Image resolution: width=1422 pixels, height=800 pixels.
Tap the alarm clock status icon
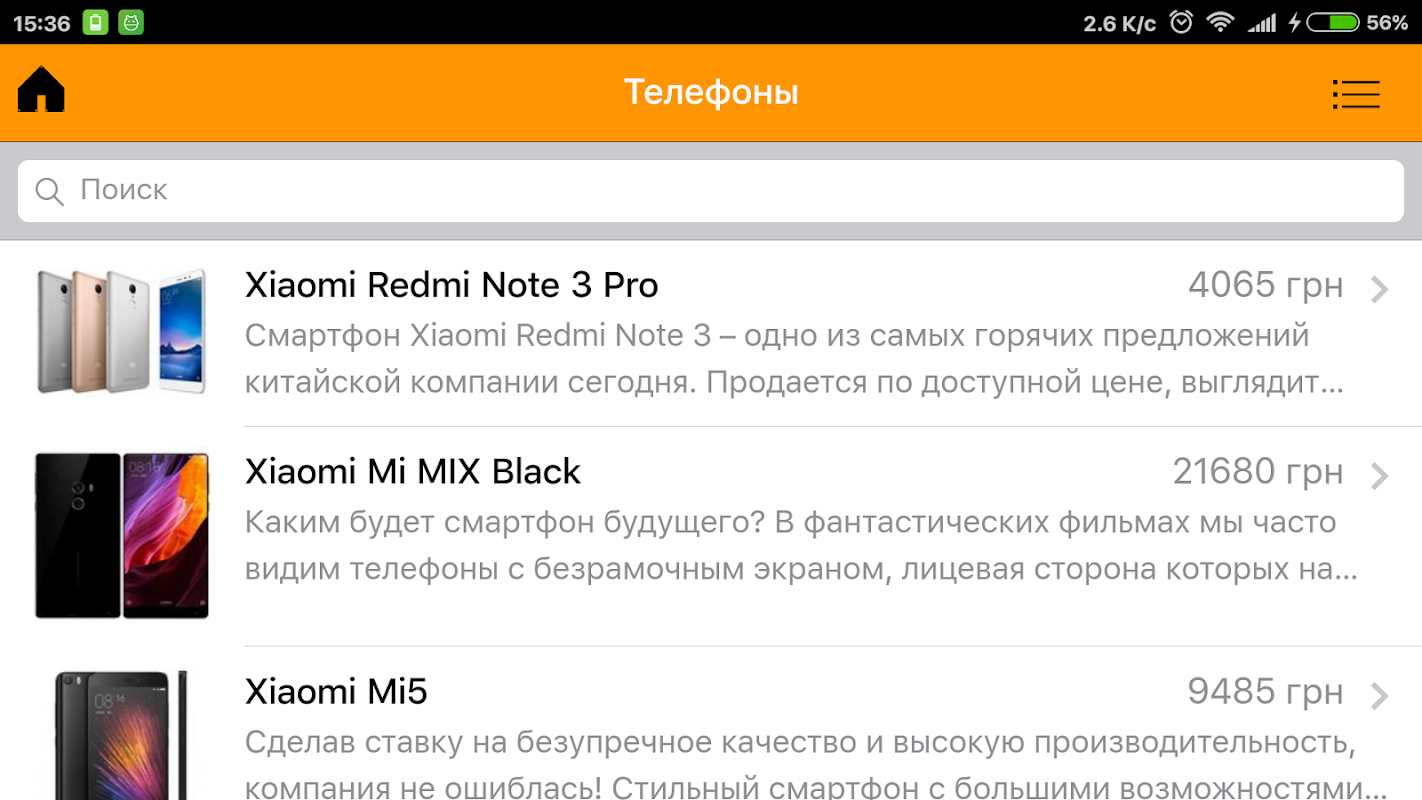tap(1181, 22)
